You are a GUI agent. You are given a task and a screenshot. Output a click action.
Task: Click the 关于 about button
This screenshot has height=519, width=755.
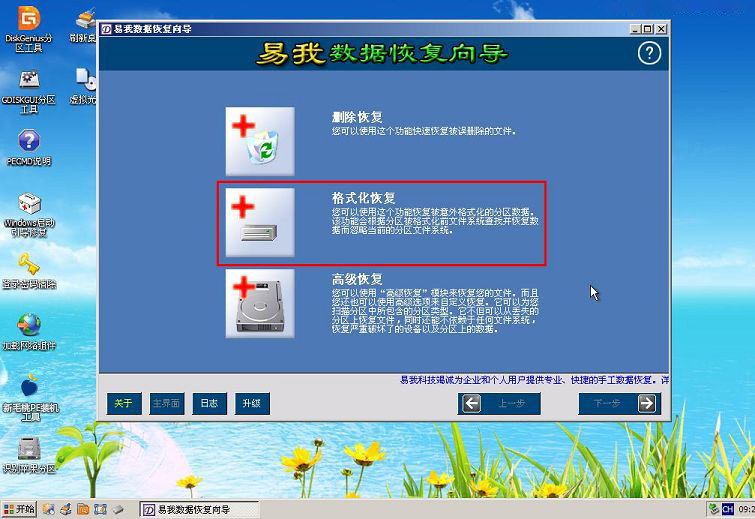coord(124,403)
